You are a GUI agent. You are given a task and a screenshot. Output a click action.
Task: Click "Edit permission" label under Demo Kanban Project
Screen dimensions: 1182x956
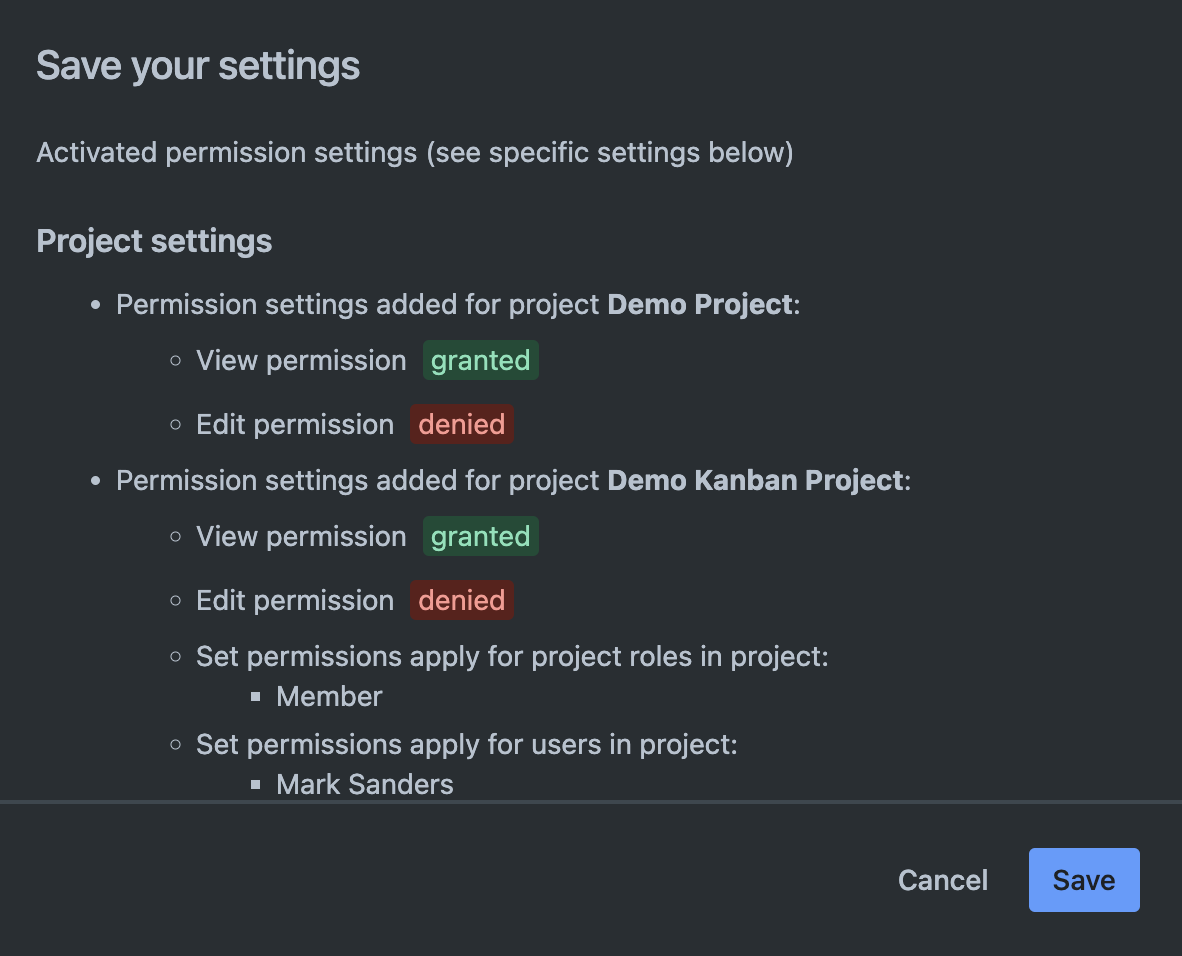pos(295,600)
